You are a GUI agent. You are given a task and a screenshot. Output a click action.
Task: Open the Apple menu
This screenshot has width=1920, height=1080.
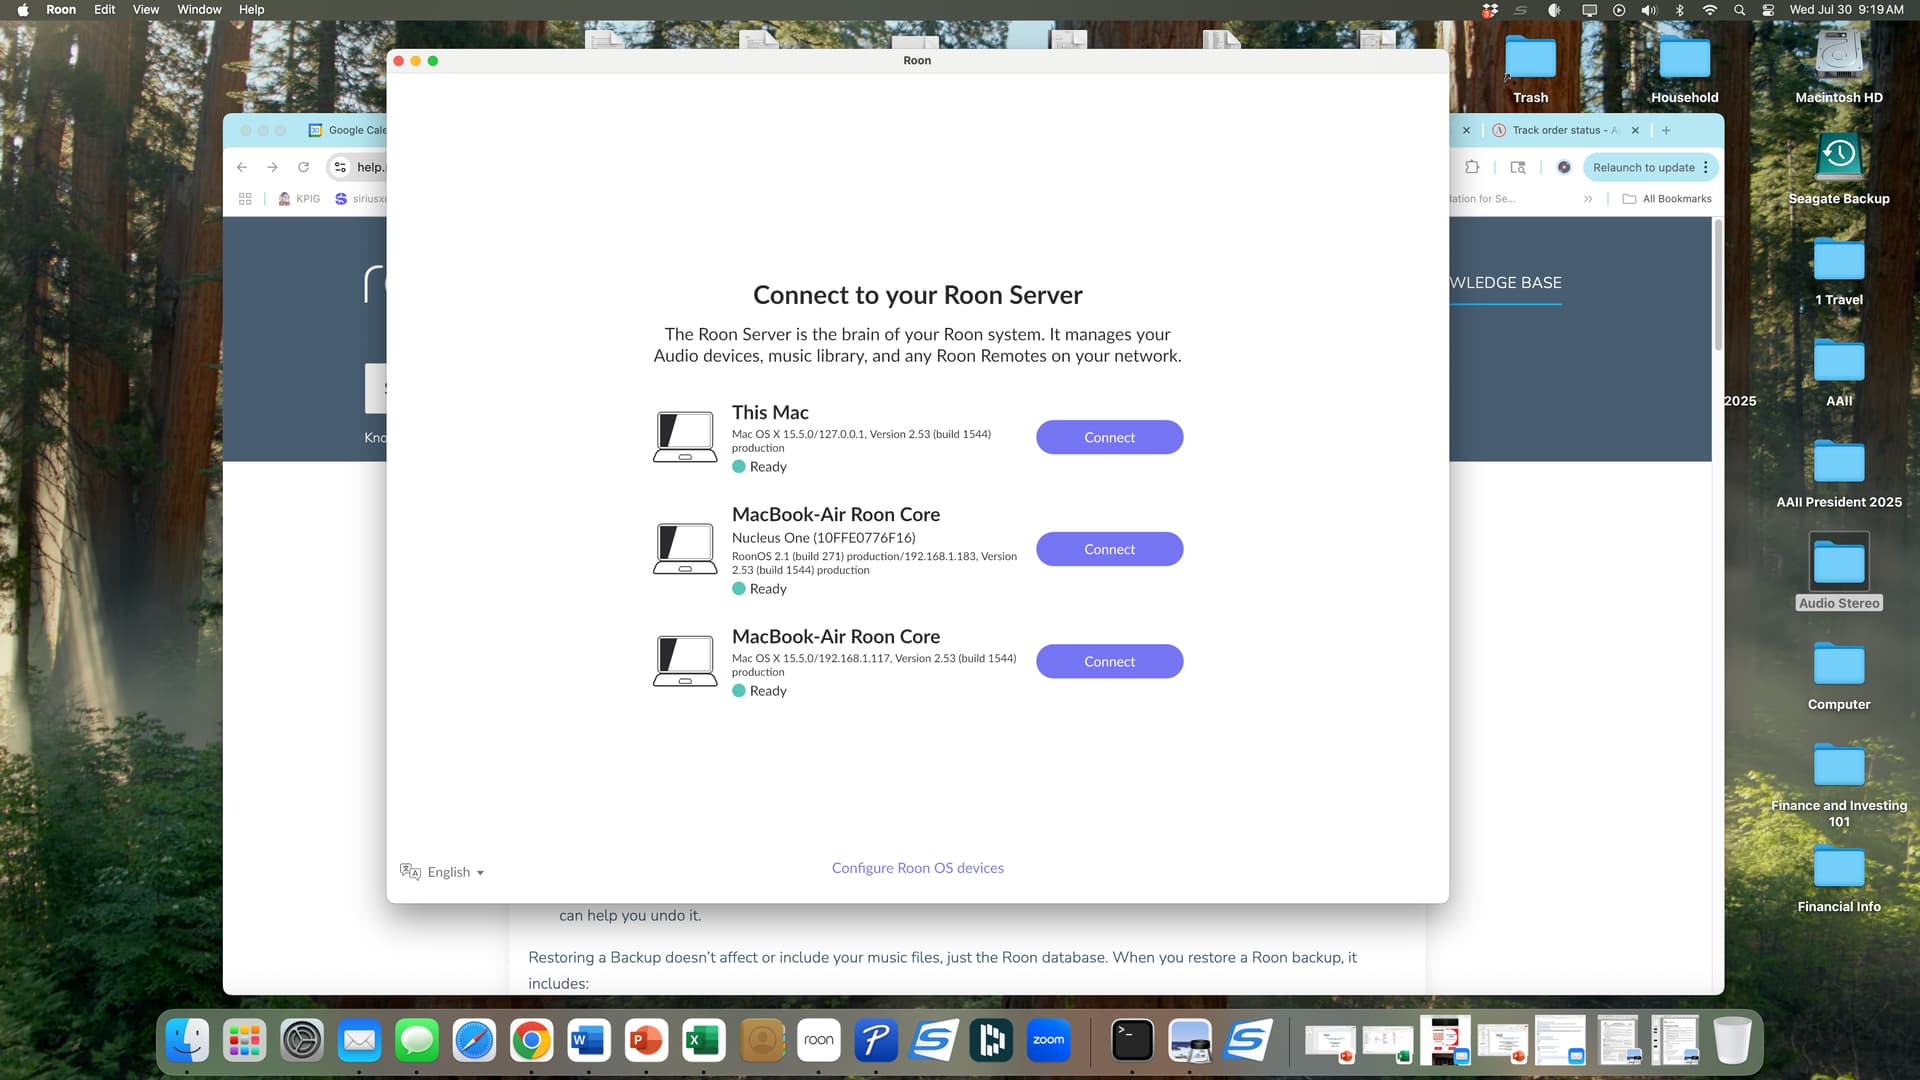pyautogui.click(x=23, y=9)
